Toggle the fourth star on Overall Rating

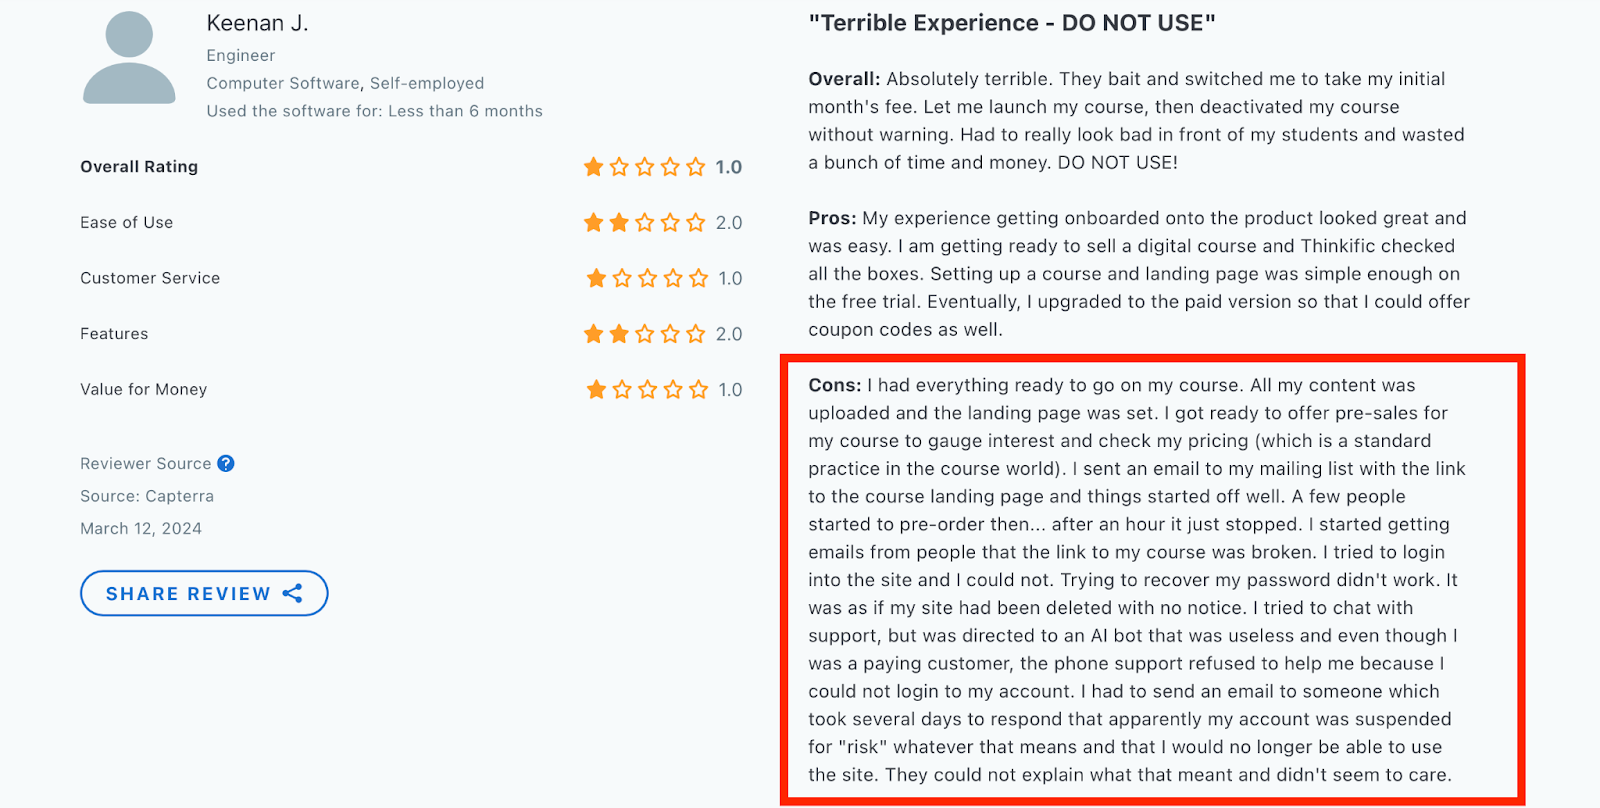pos(670,167)
